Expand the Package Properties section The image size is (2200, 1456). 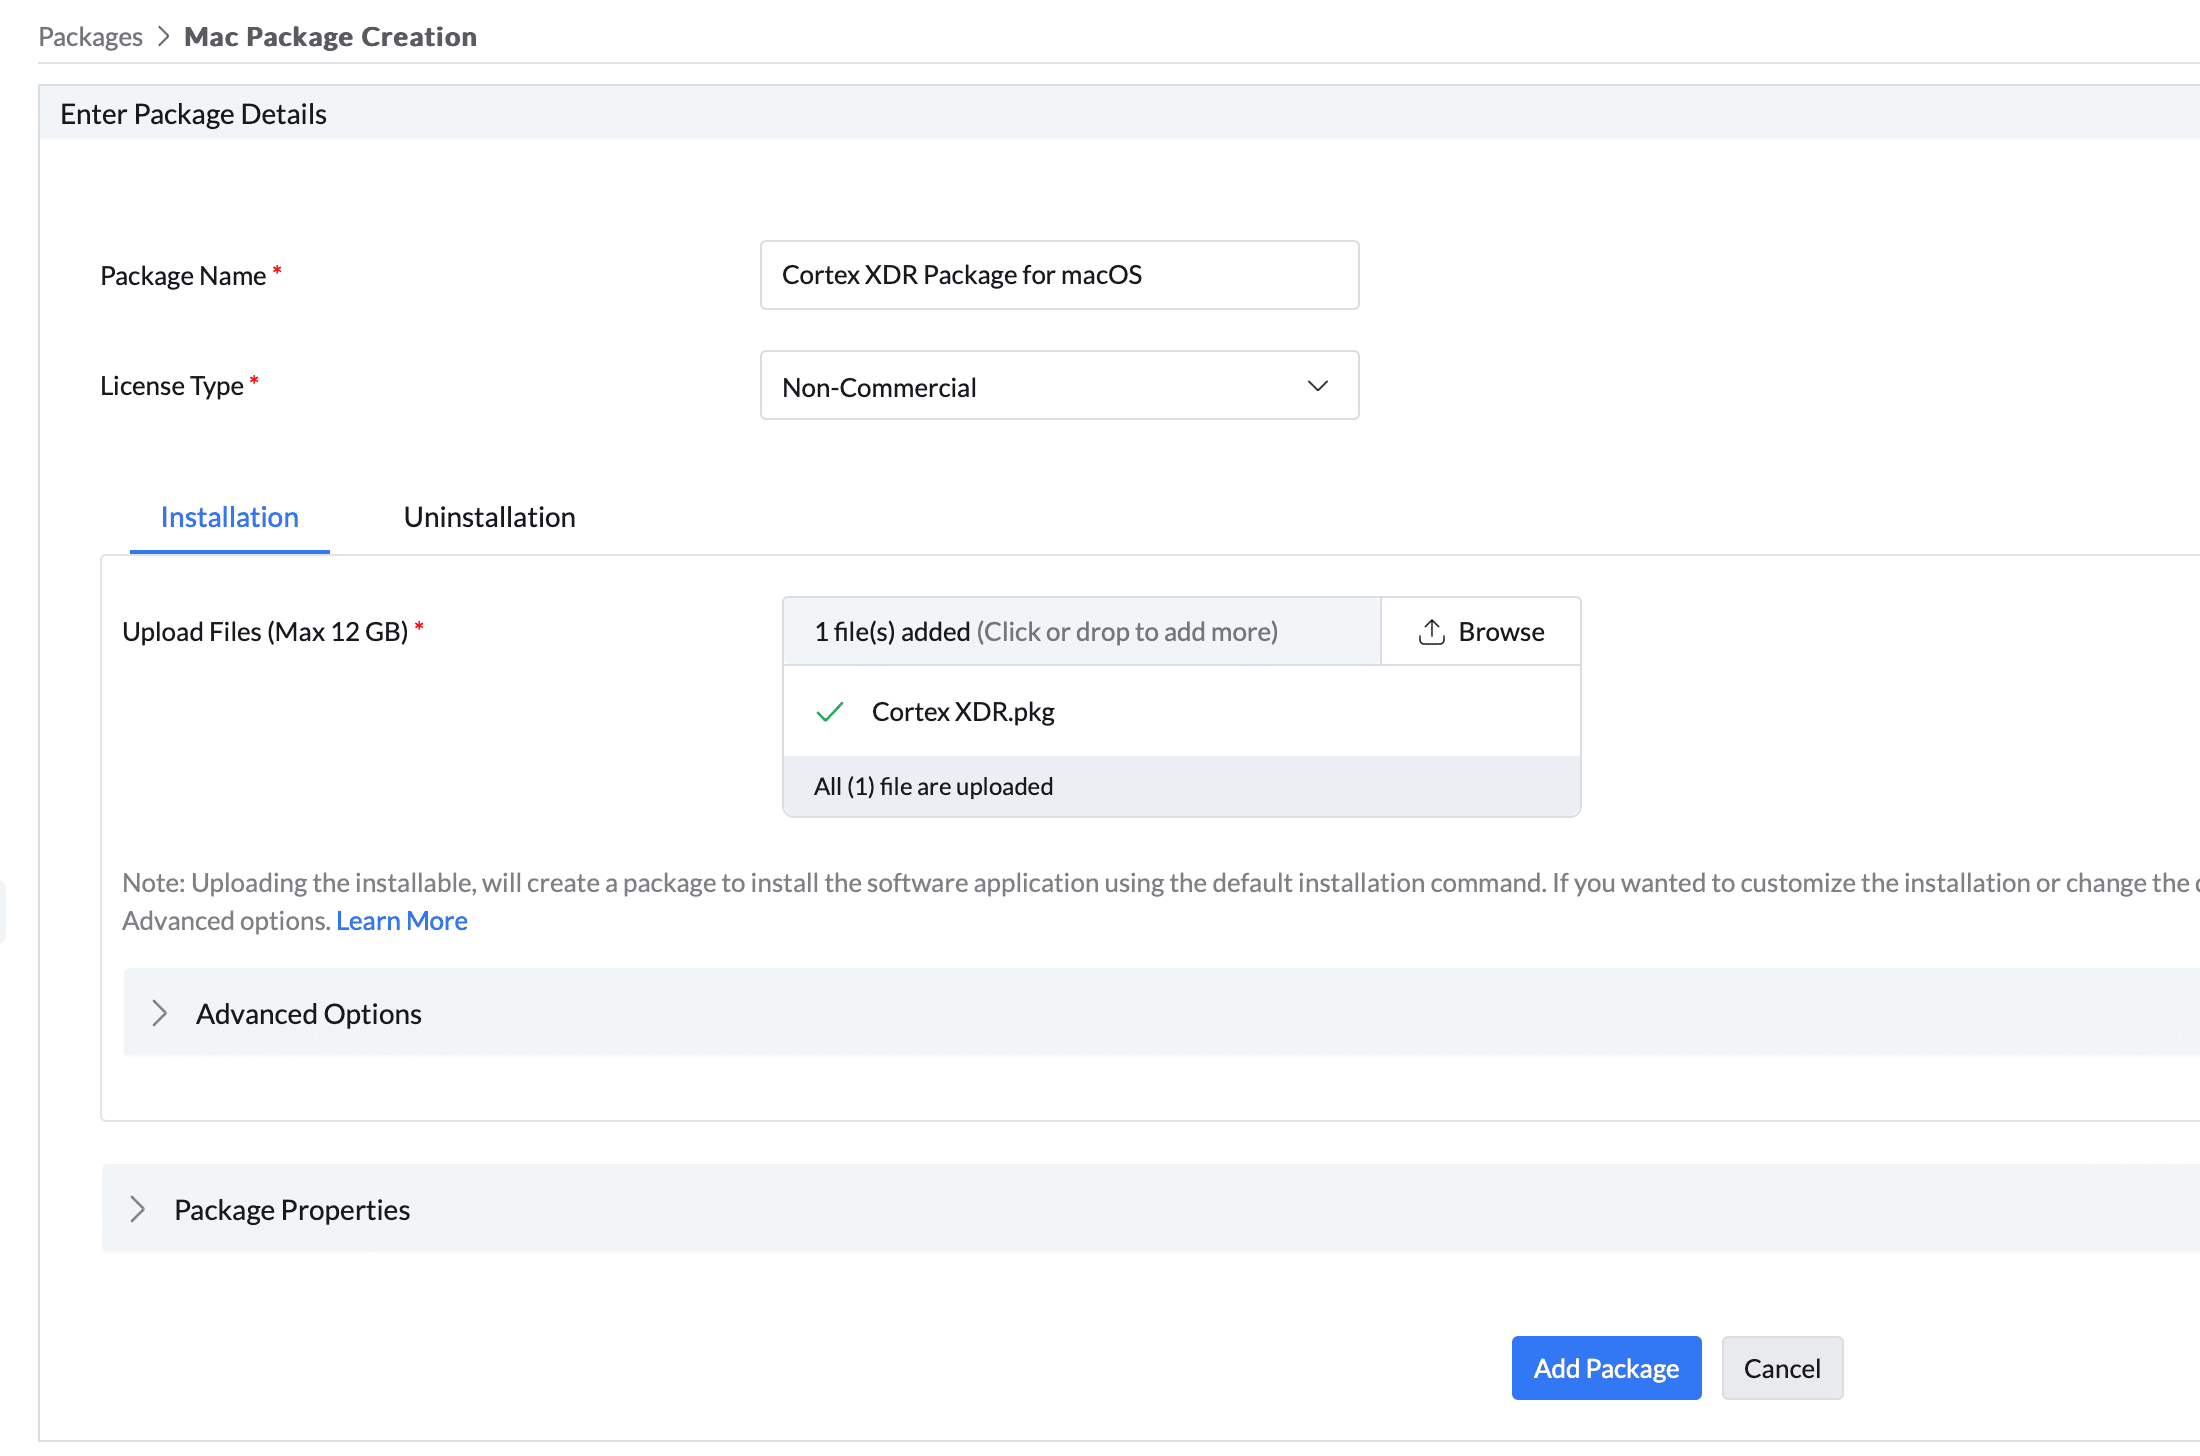137,1209
